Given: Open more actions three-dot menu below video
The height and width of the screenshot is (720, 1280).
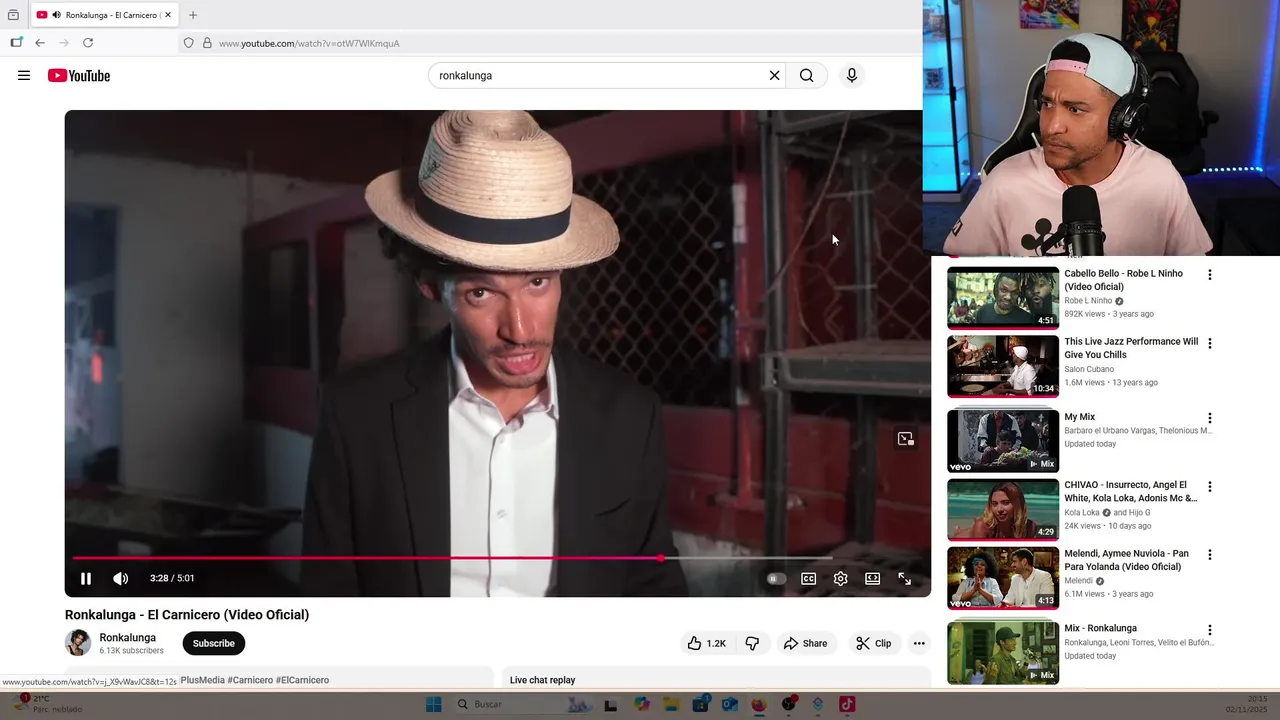Looking at the screenshot, I should (x=919, y=643).
